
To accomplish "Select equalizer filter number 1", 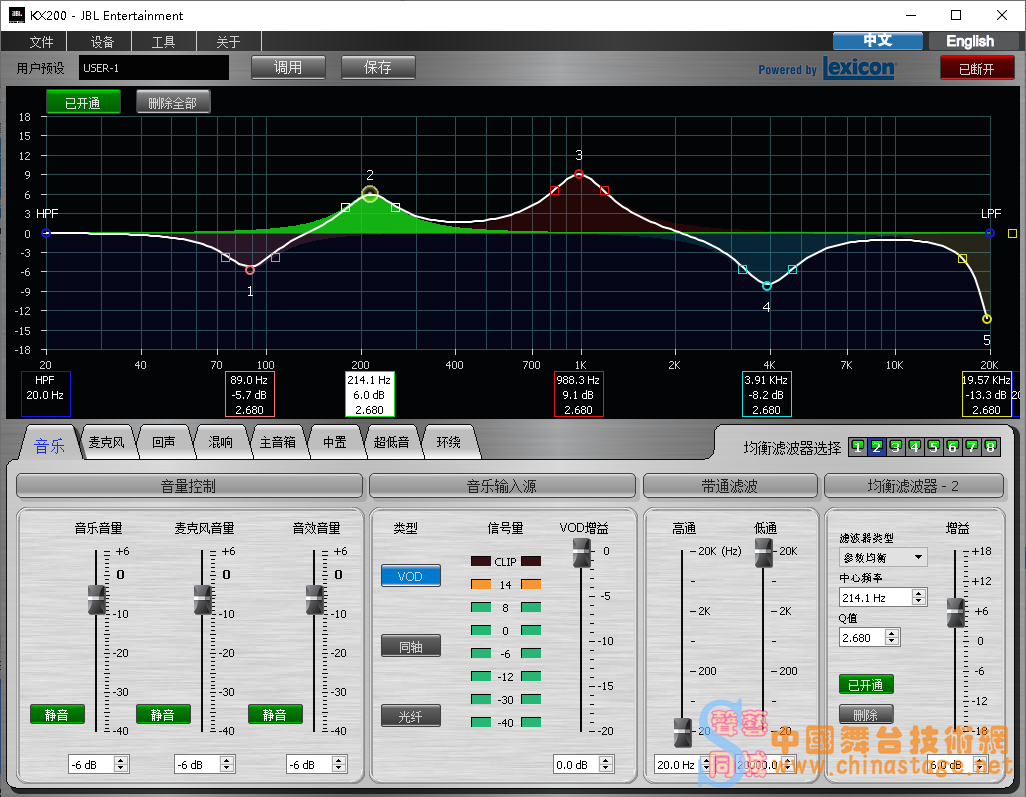I will tap(858, 447).
